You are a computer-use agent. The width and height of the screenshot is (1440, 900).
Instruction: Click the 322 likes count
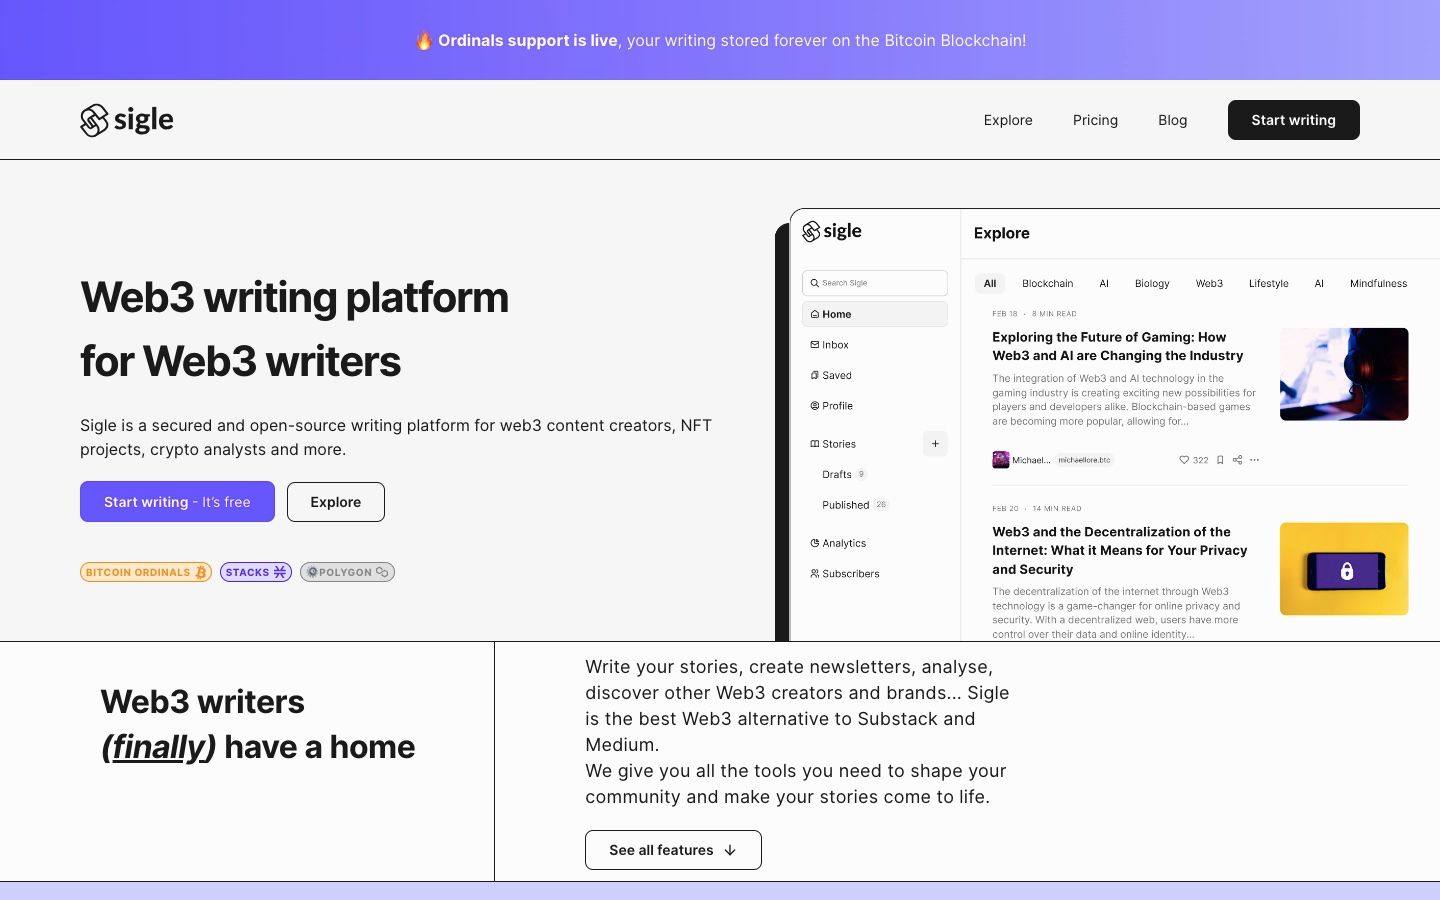coord(1201,461)
